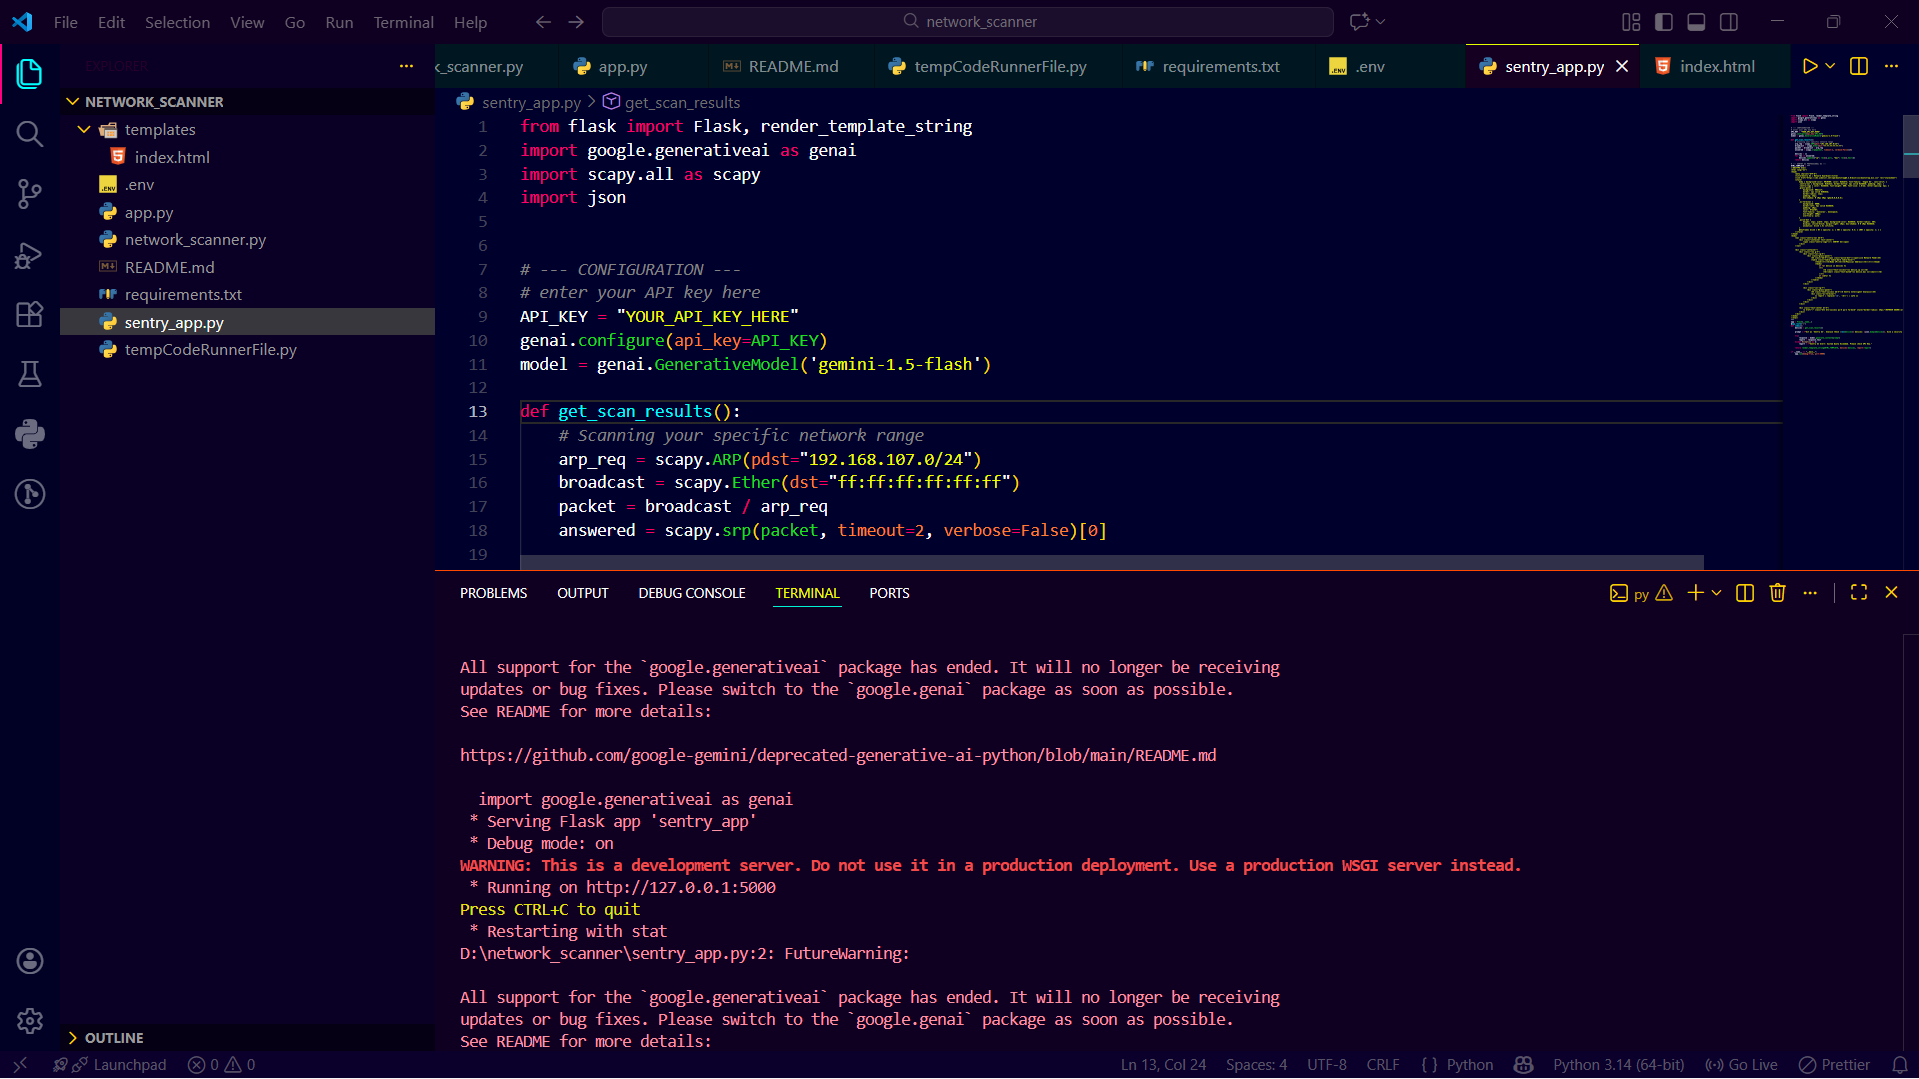
Task: Split the editor to the right
Action: coord(1859,66)
